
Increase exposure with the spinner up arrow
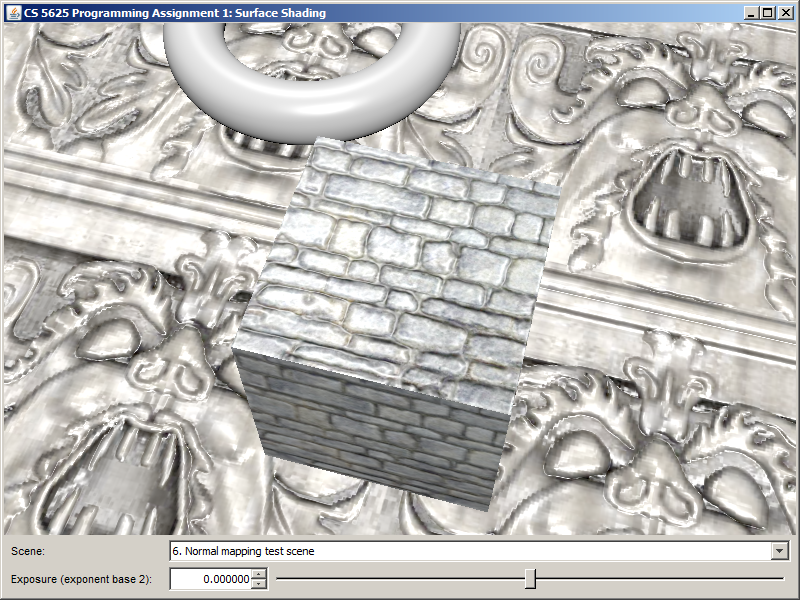(259, 574)
